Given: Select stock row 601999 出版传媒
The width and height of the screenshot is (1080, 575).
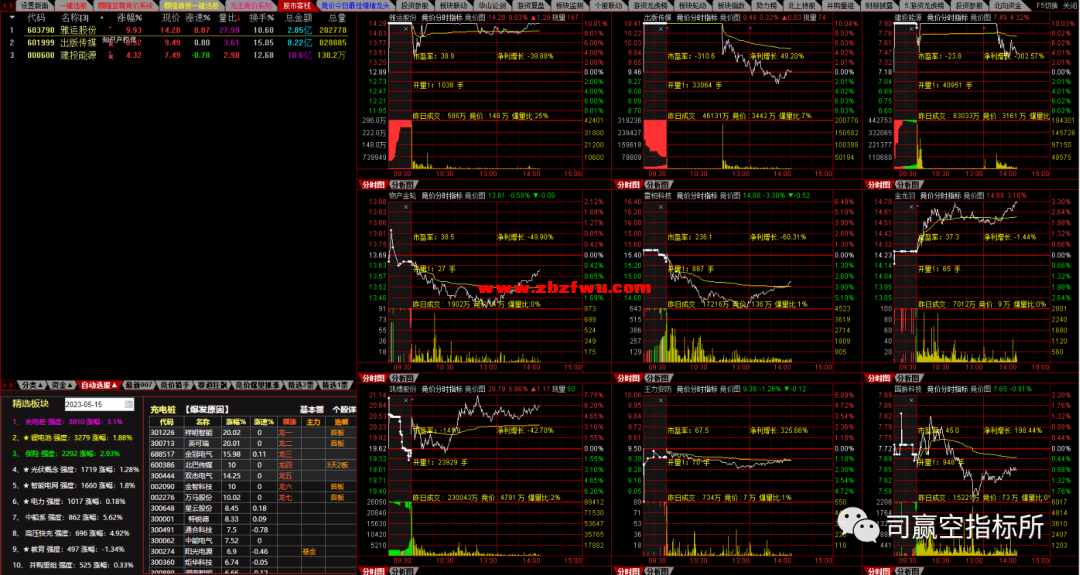Looking at the screenshot, I should pos(178,43).
